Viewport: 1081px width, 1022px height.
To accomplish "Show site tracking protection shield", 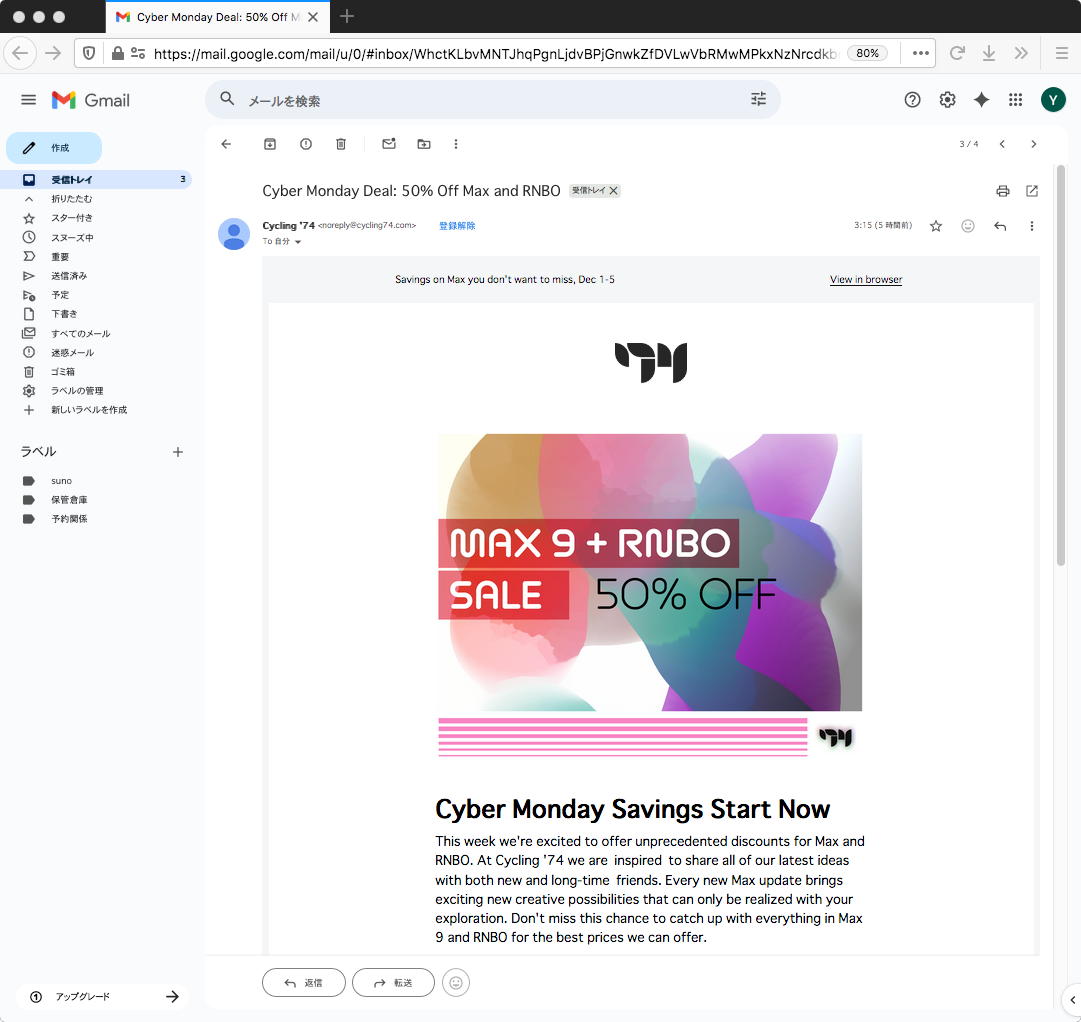I will click(x=89, y=53).
